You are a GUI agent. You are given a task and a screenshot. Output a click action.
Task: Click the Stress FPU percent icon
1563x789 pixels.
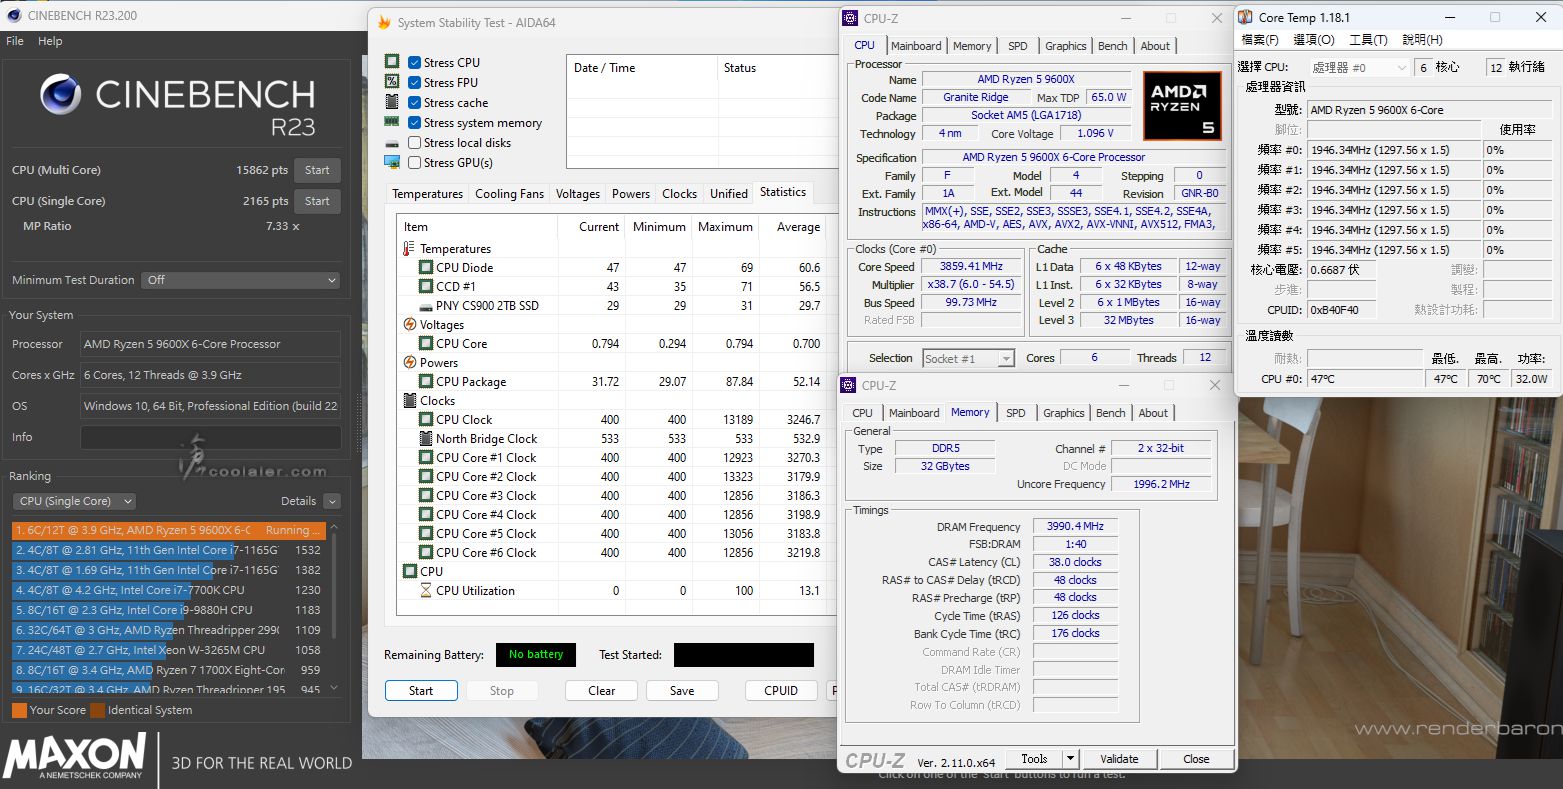coord(392,82)
